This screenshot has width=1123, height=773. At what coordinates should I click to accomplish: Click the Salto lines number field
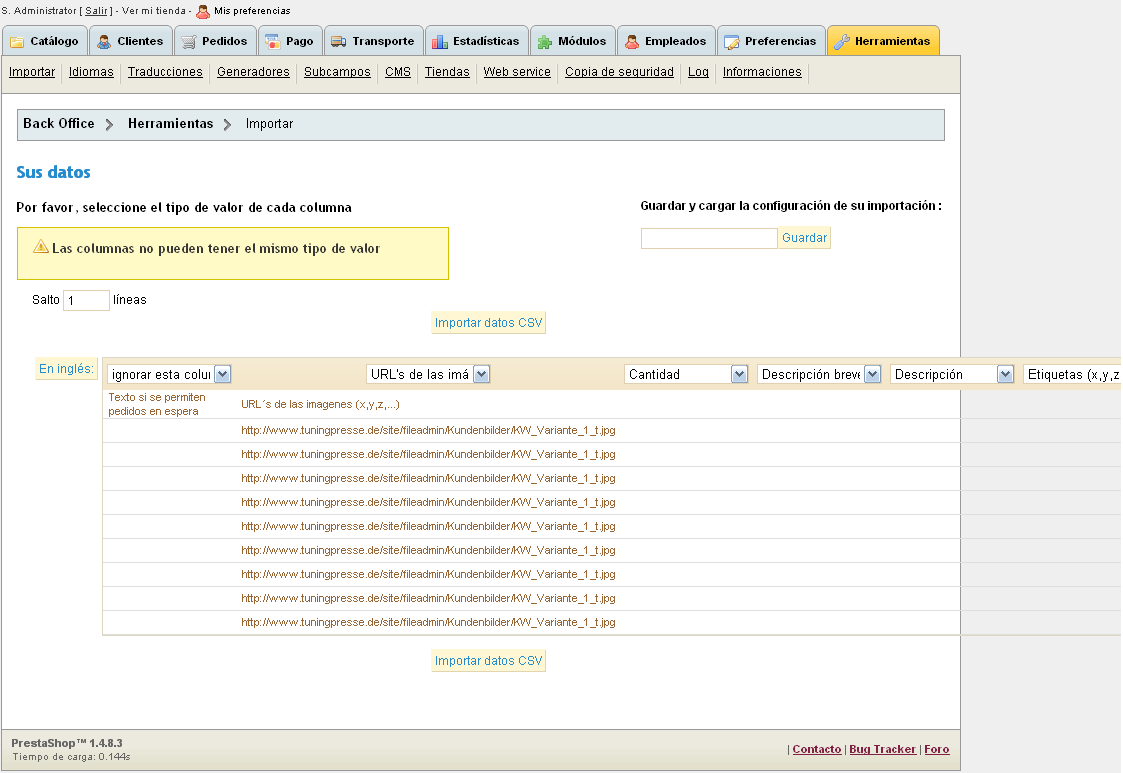pyautogui.click(x=86, y=300)
